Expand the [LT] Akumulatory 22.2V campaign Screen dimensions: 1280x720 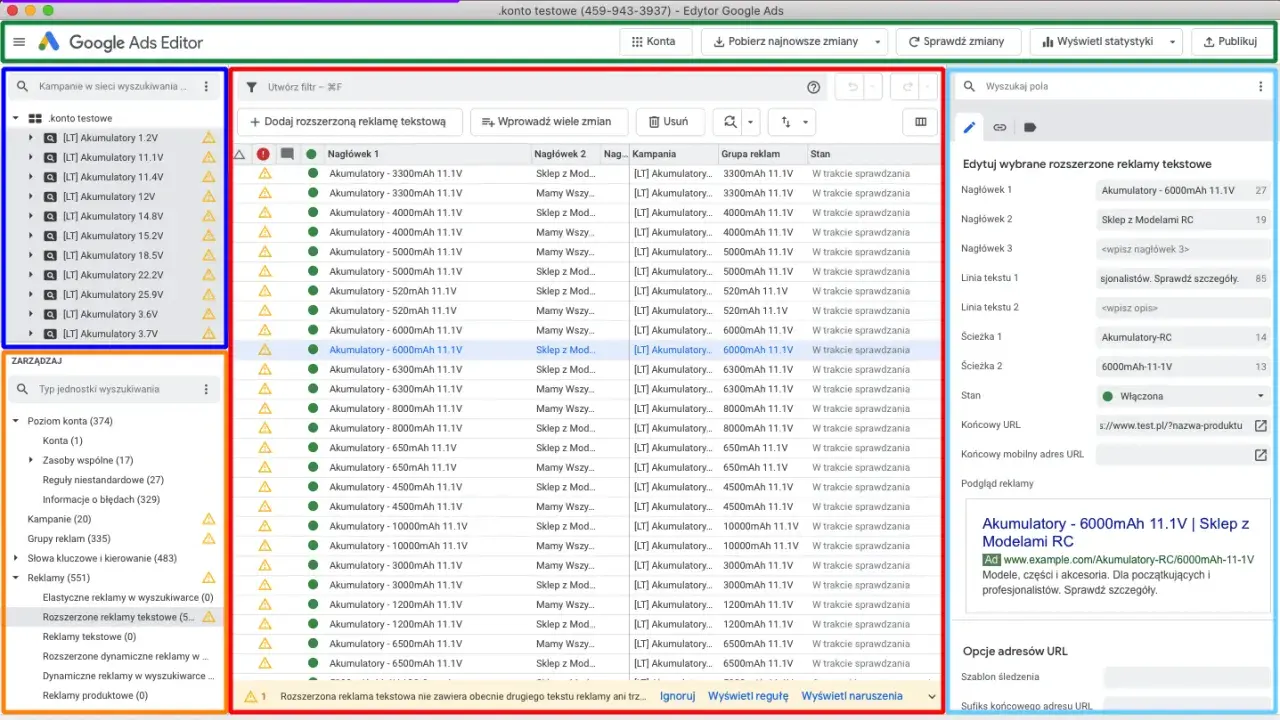[x=31, y=275]
